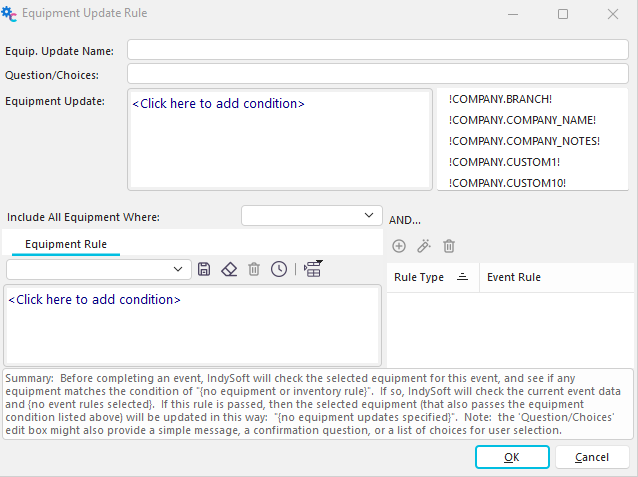Click the save rule floppy disk icon

click(x=204, y=269)
